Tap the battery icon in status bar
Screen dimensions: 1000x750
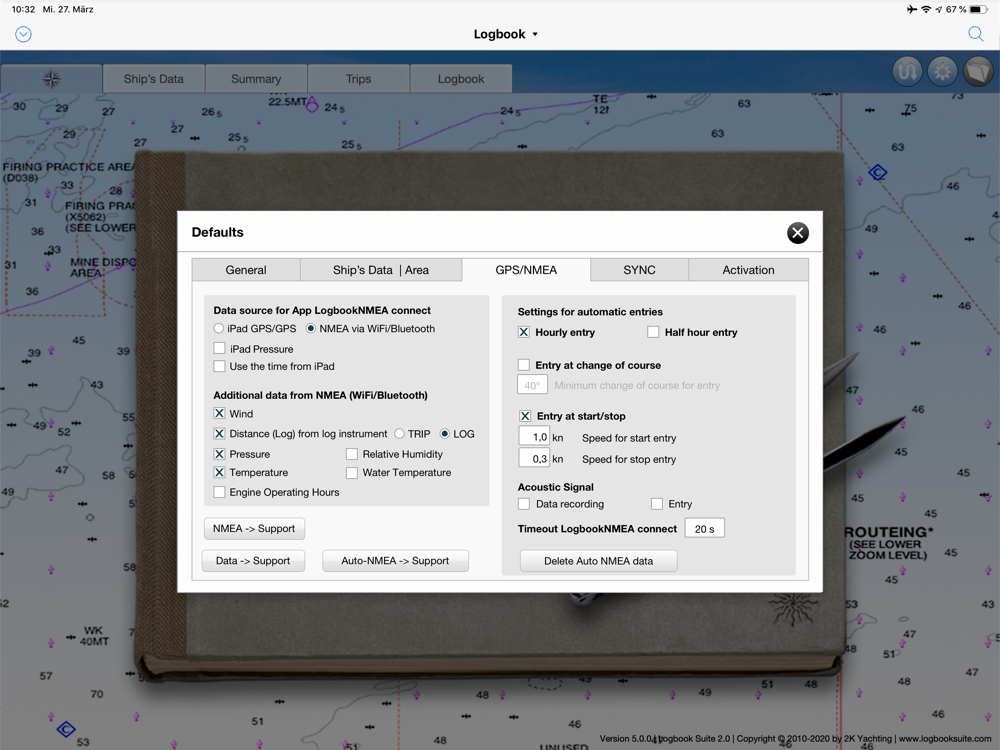coord(979,10)
